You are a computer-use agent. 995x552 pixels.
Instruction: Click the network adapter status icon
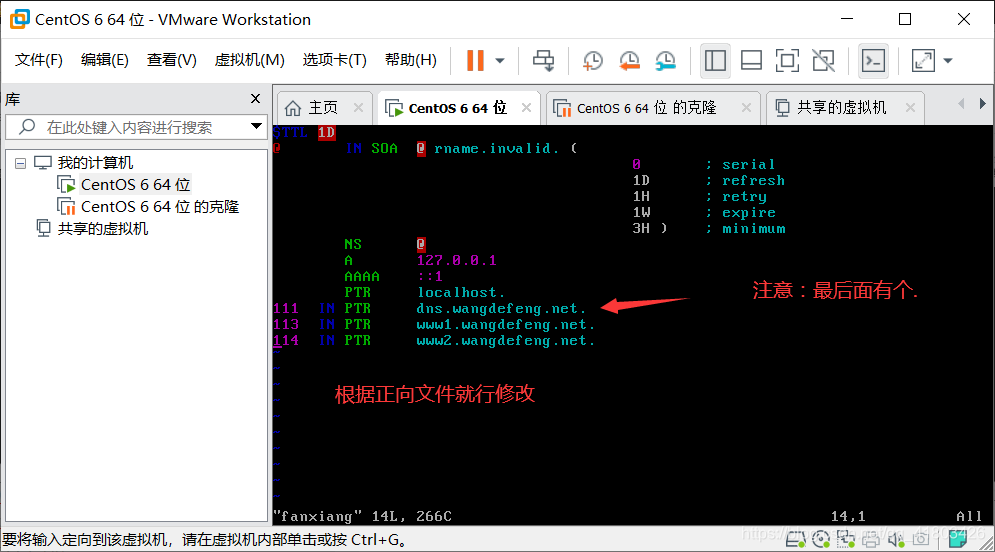(845, 539)
